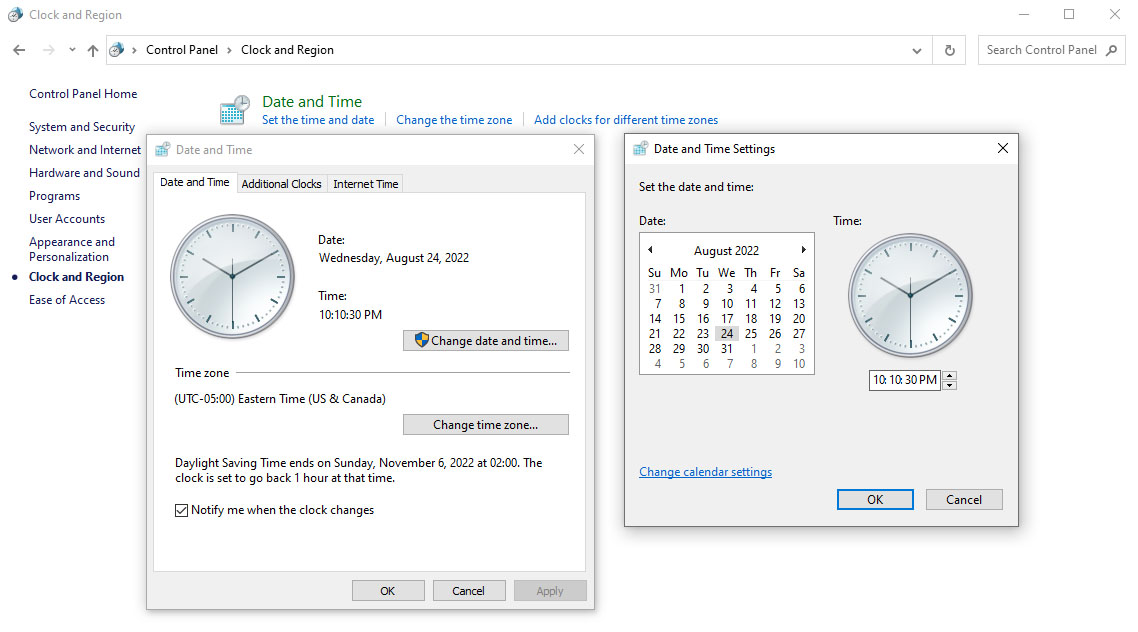This screenshot has width=1138, height=632.
Task: Select August 24 in the calendar
Action: pos(727,334)
